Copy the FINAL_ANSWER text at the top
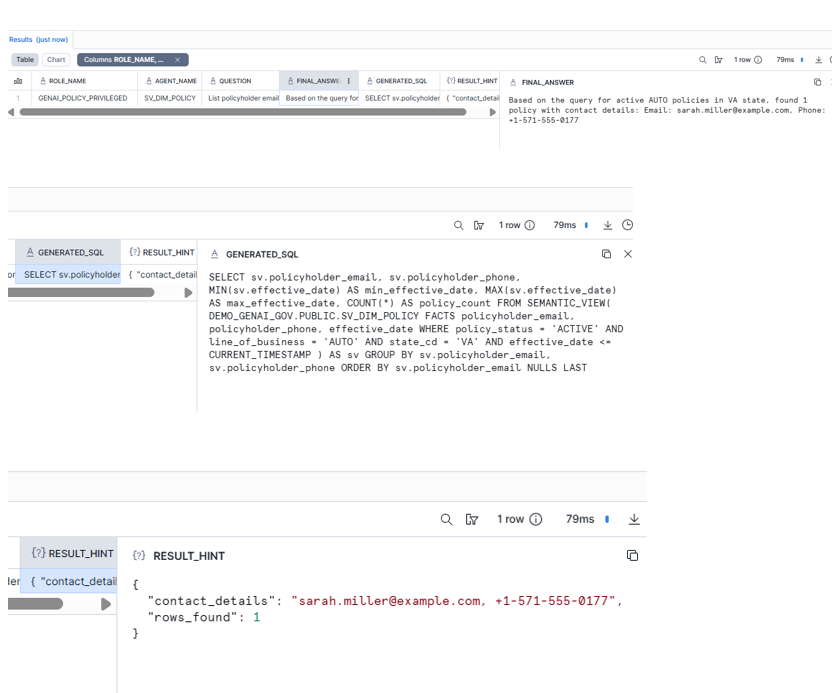832x693 pixels. [x=817, y=82]
